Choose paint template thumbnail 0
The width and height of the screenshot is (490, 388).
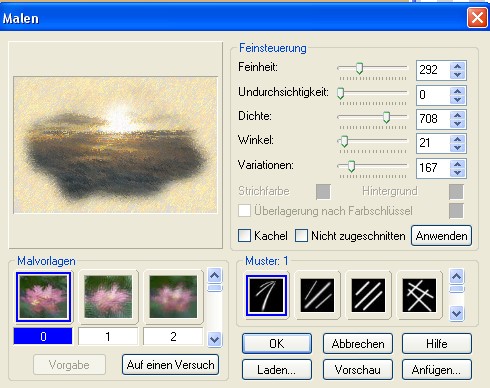pos(43,297)
